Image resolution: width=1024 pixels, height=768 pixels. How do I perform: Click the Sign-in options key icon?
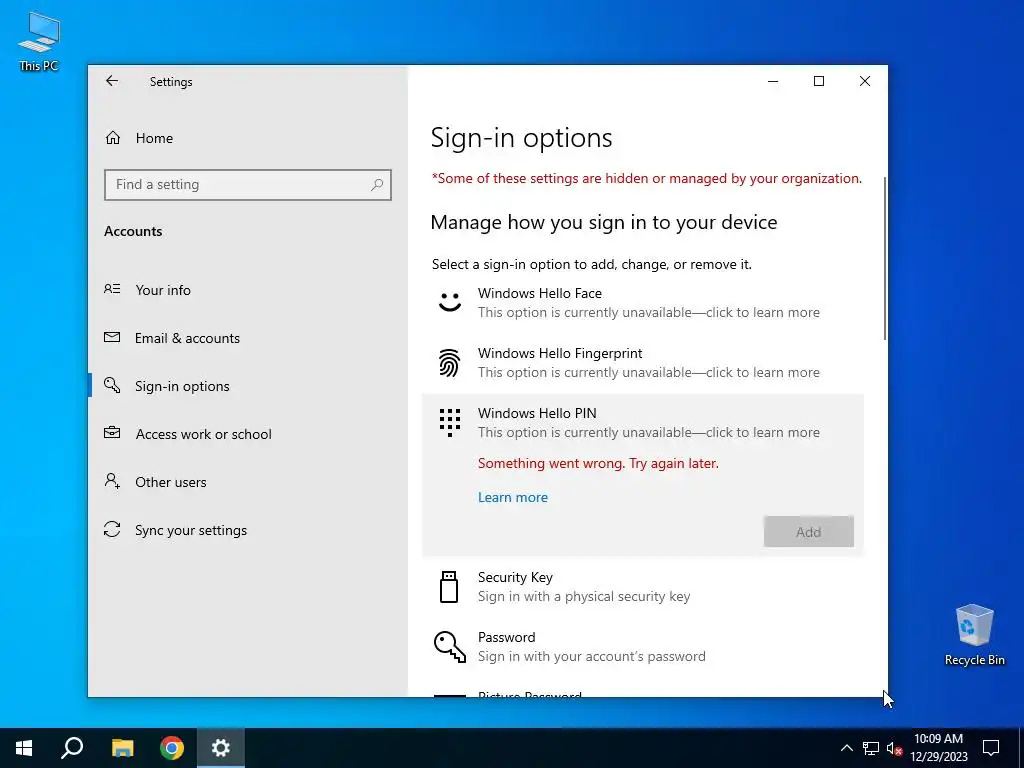pyautogui.click(x=112, y=385)
